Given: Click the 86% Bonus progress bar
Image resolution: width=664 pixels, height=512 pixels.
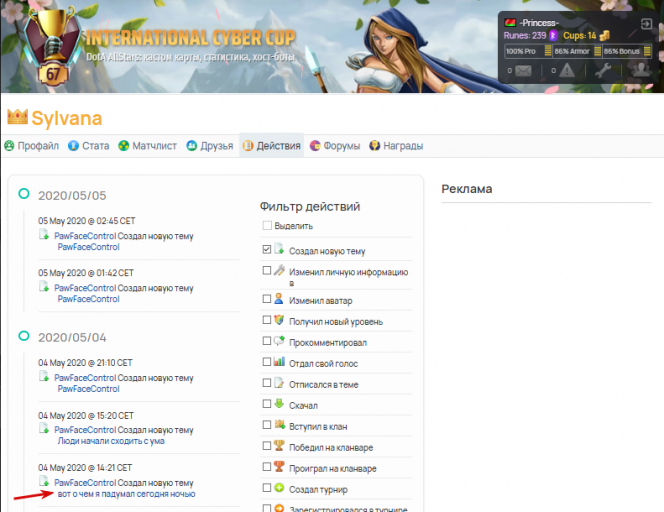Looking at the screenshot, I should tap(627, 51).
